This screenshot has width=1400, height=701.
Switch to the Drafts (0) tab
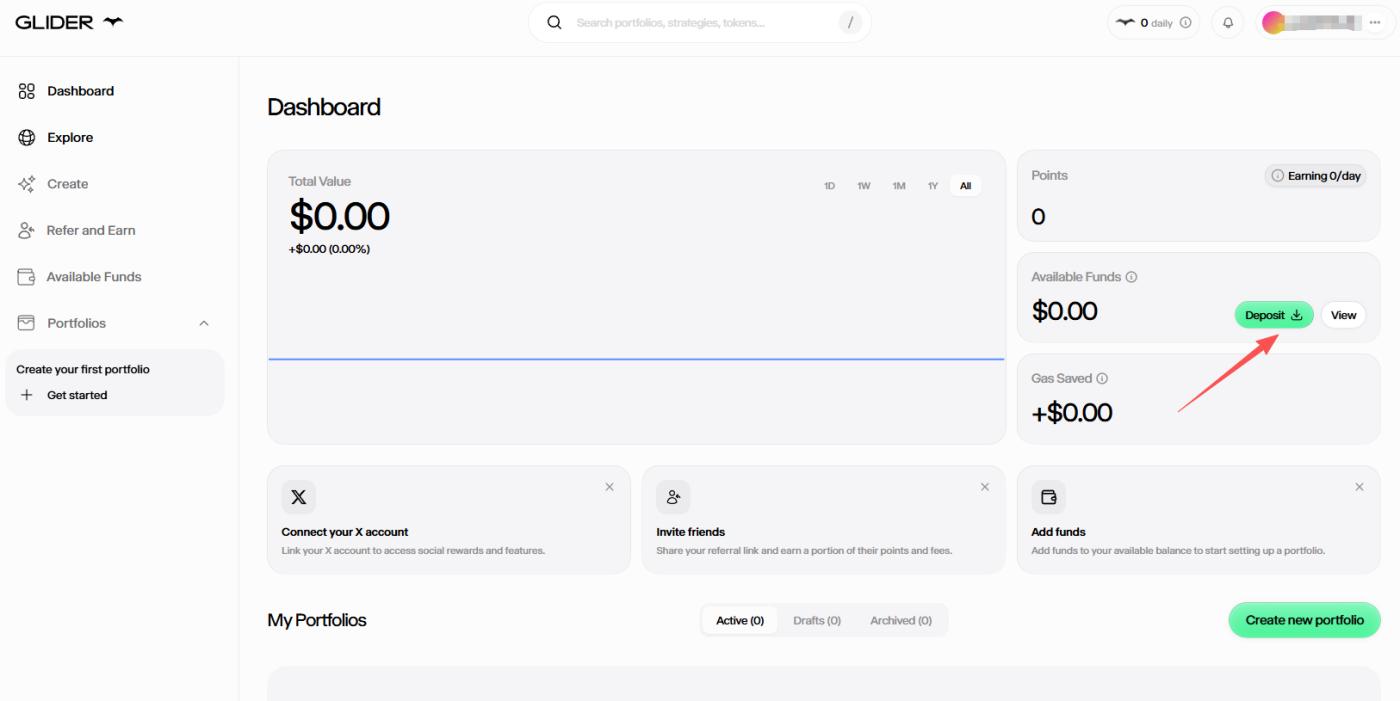[817, 621]
